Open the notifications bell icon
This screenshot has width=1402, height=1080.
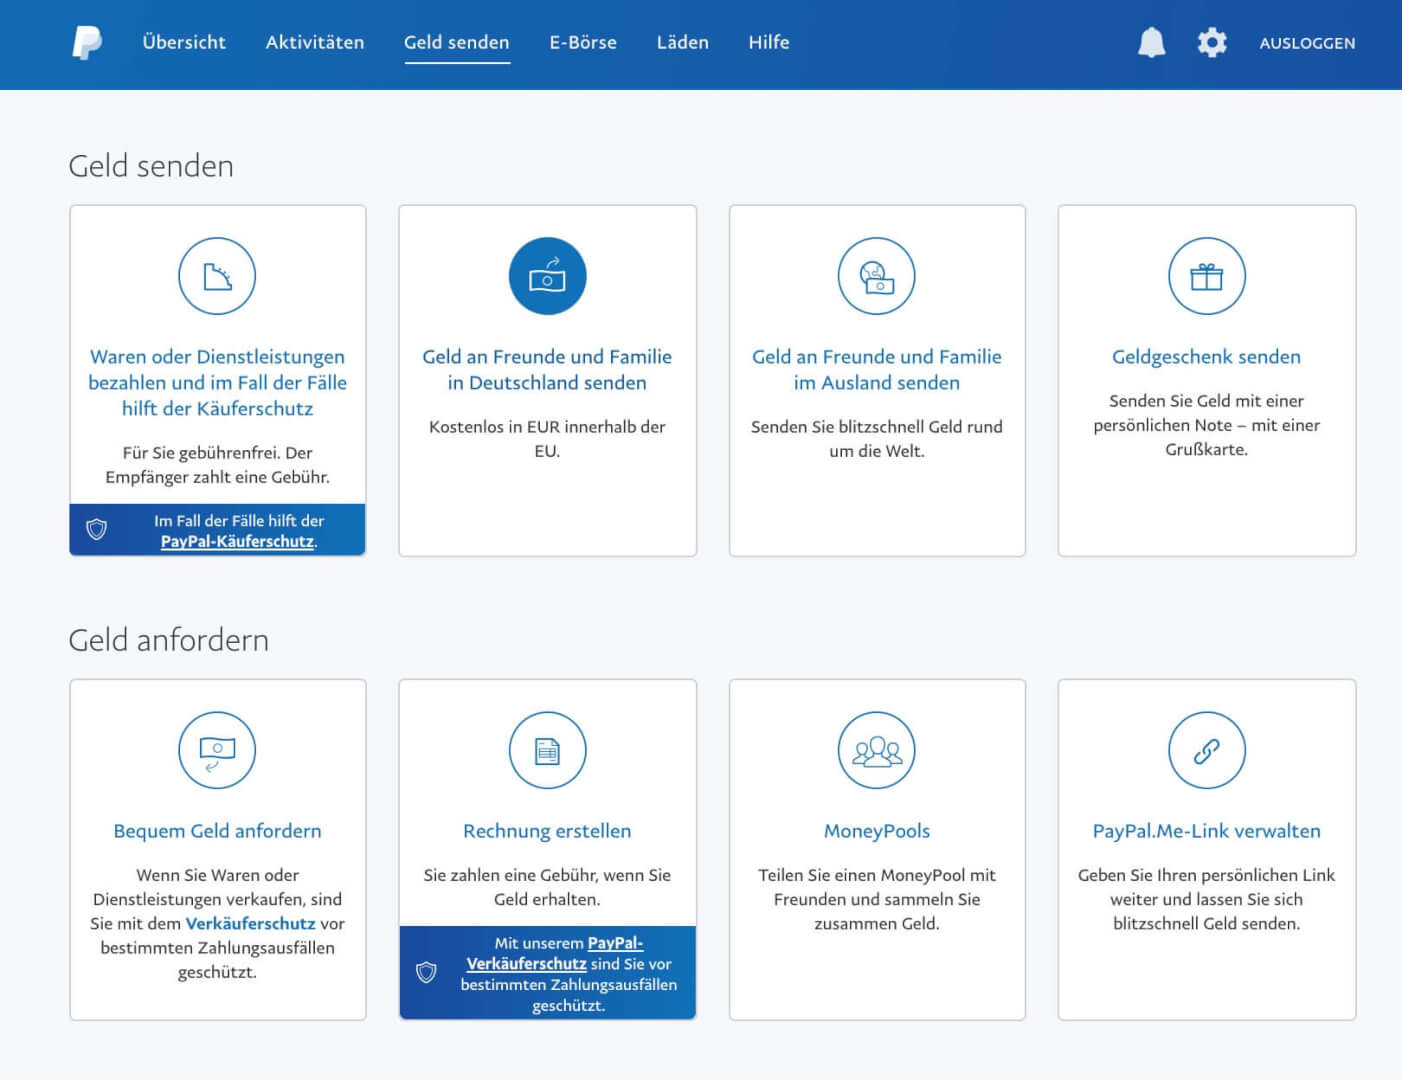(1152, 42)
